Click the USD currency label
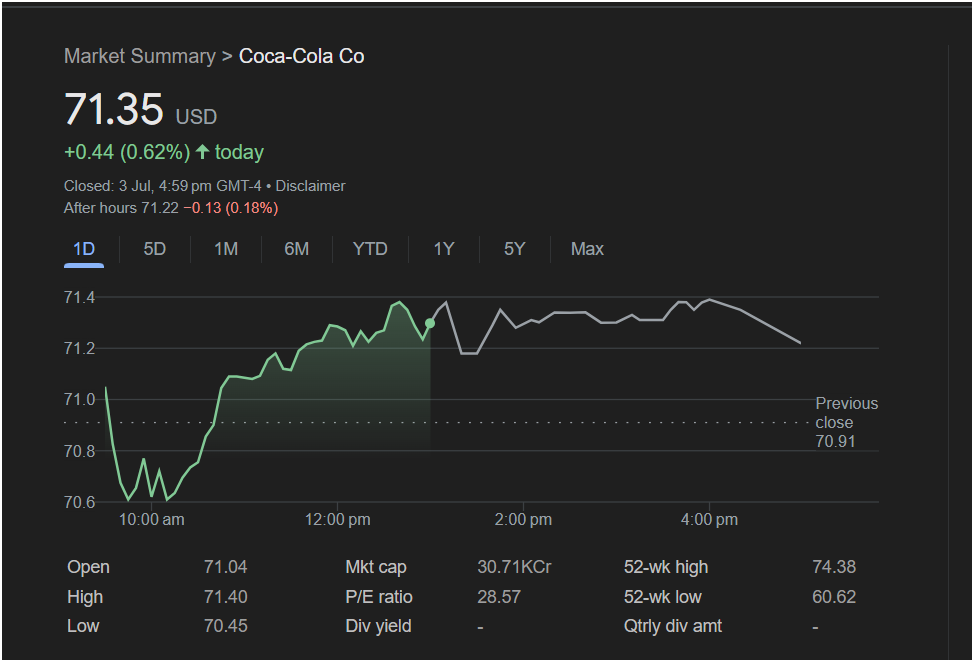Screen dimensions: 974x662 tap(196, 117)
